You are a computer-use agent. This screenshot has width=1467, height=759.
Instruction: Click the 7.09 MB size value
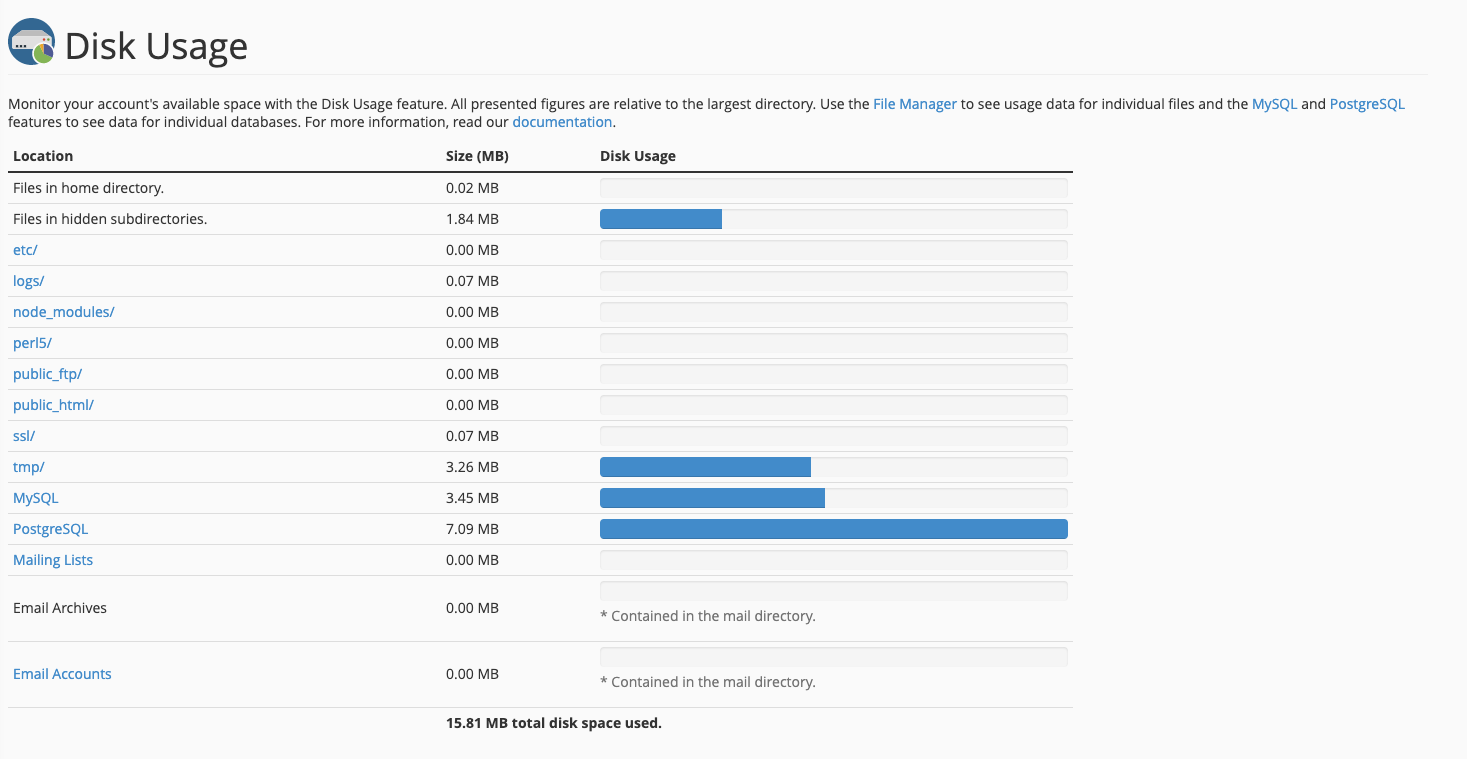(472, 529)
